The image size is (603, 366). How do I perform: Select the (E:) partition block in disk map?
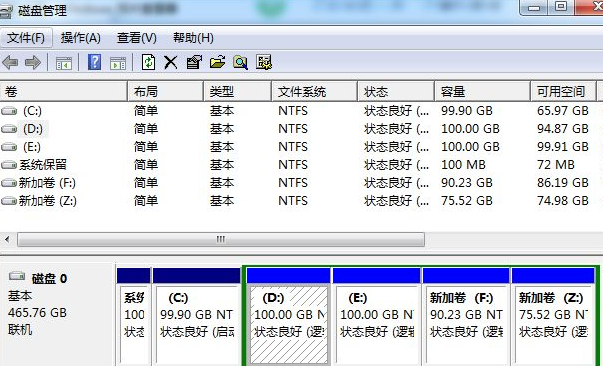(376, 316)
